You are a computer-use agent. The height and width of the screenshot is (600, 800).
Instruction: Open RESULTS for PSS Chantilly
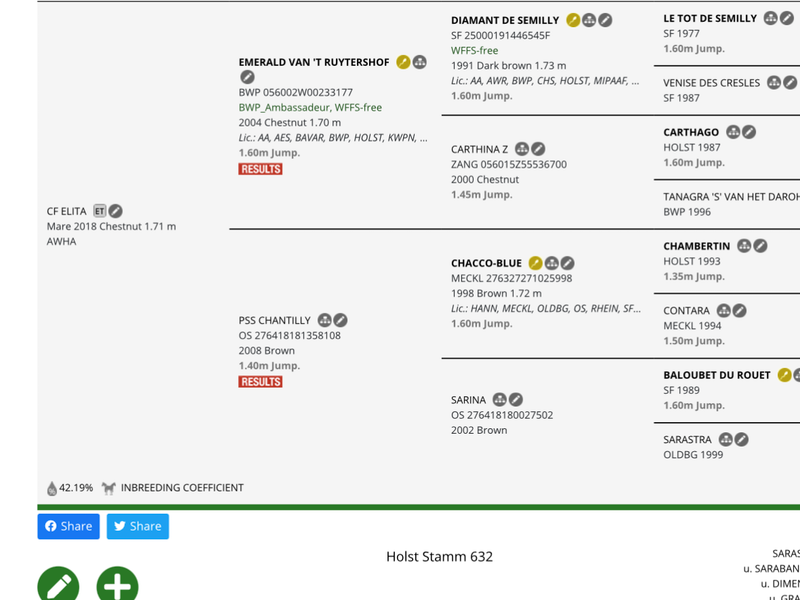pyautogui.click(x=260, y=382)
